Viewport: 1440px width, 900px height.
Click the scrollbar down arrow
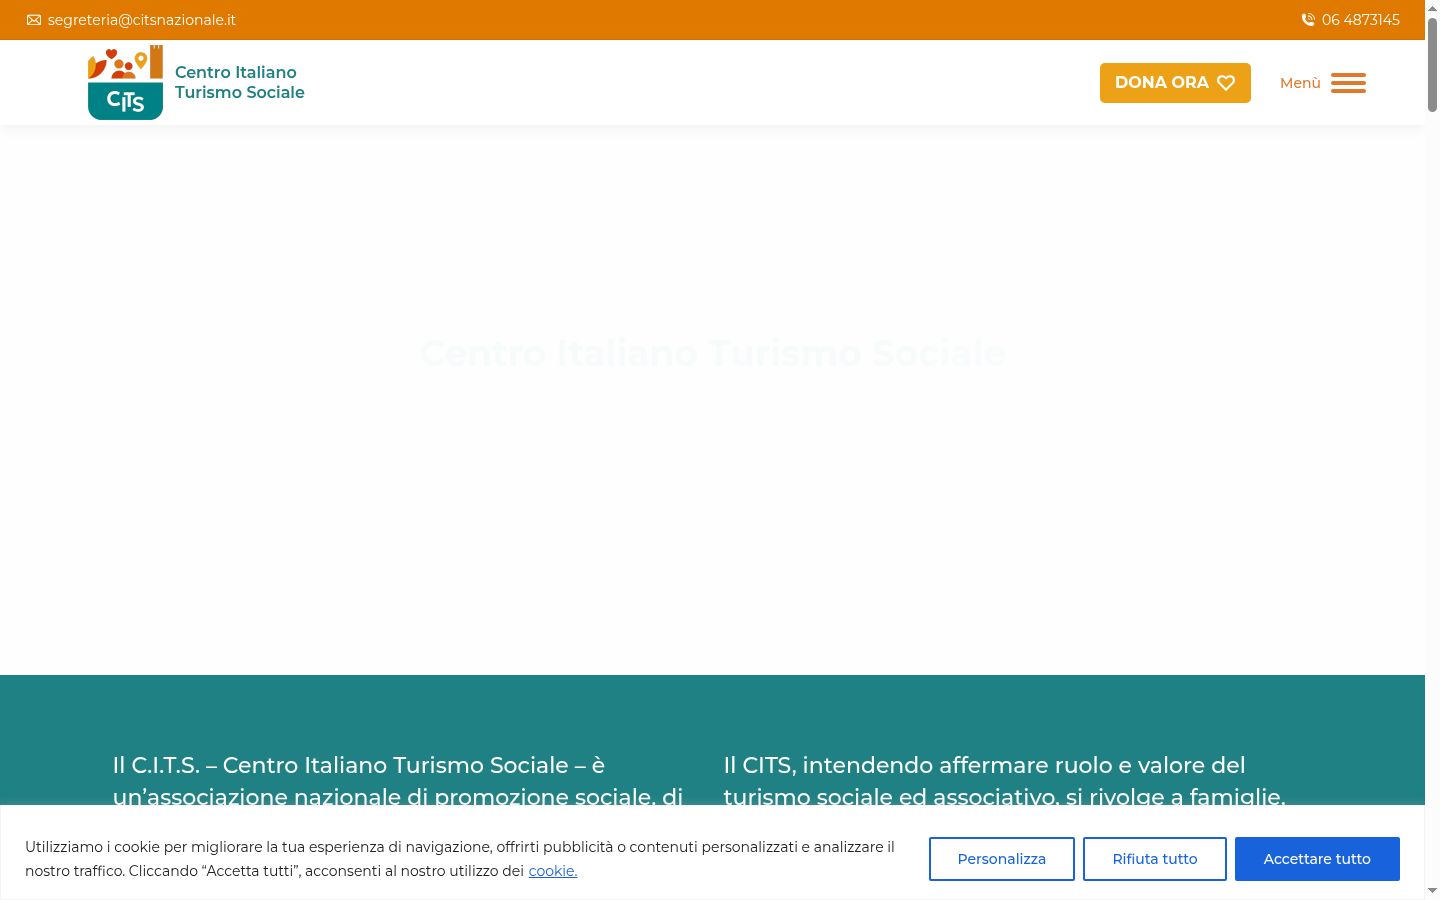click(1432, 890)
